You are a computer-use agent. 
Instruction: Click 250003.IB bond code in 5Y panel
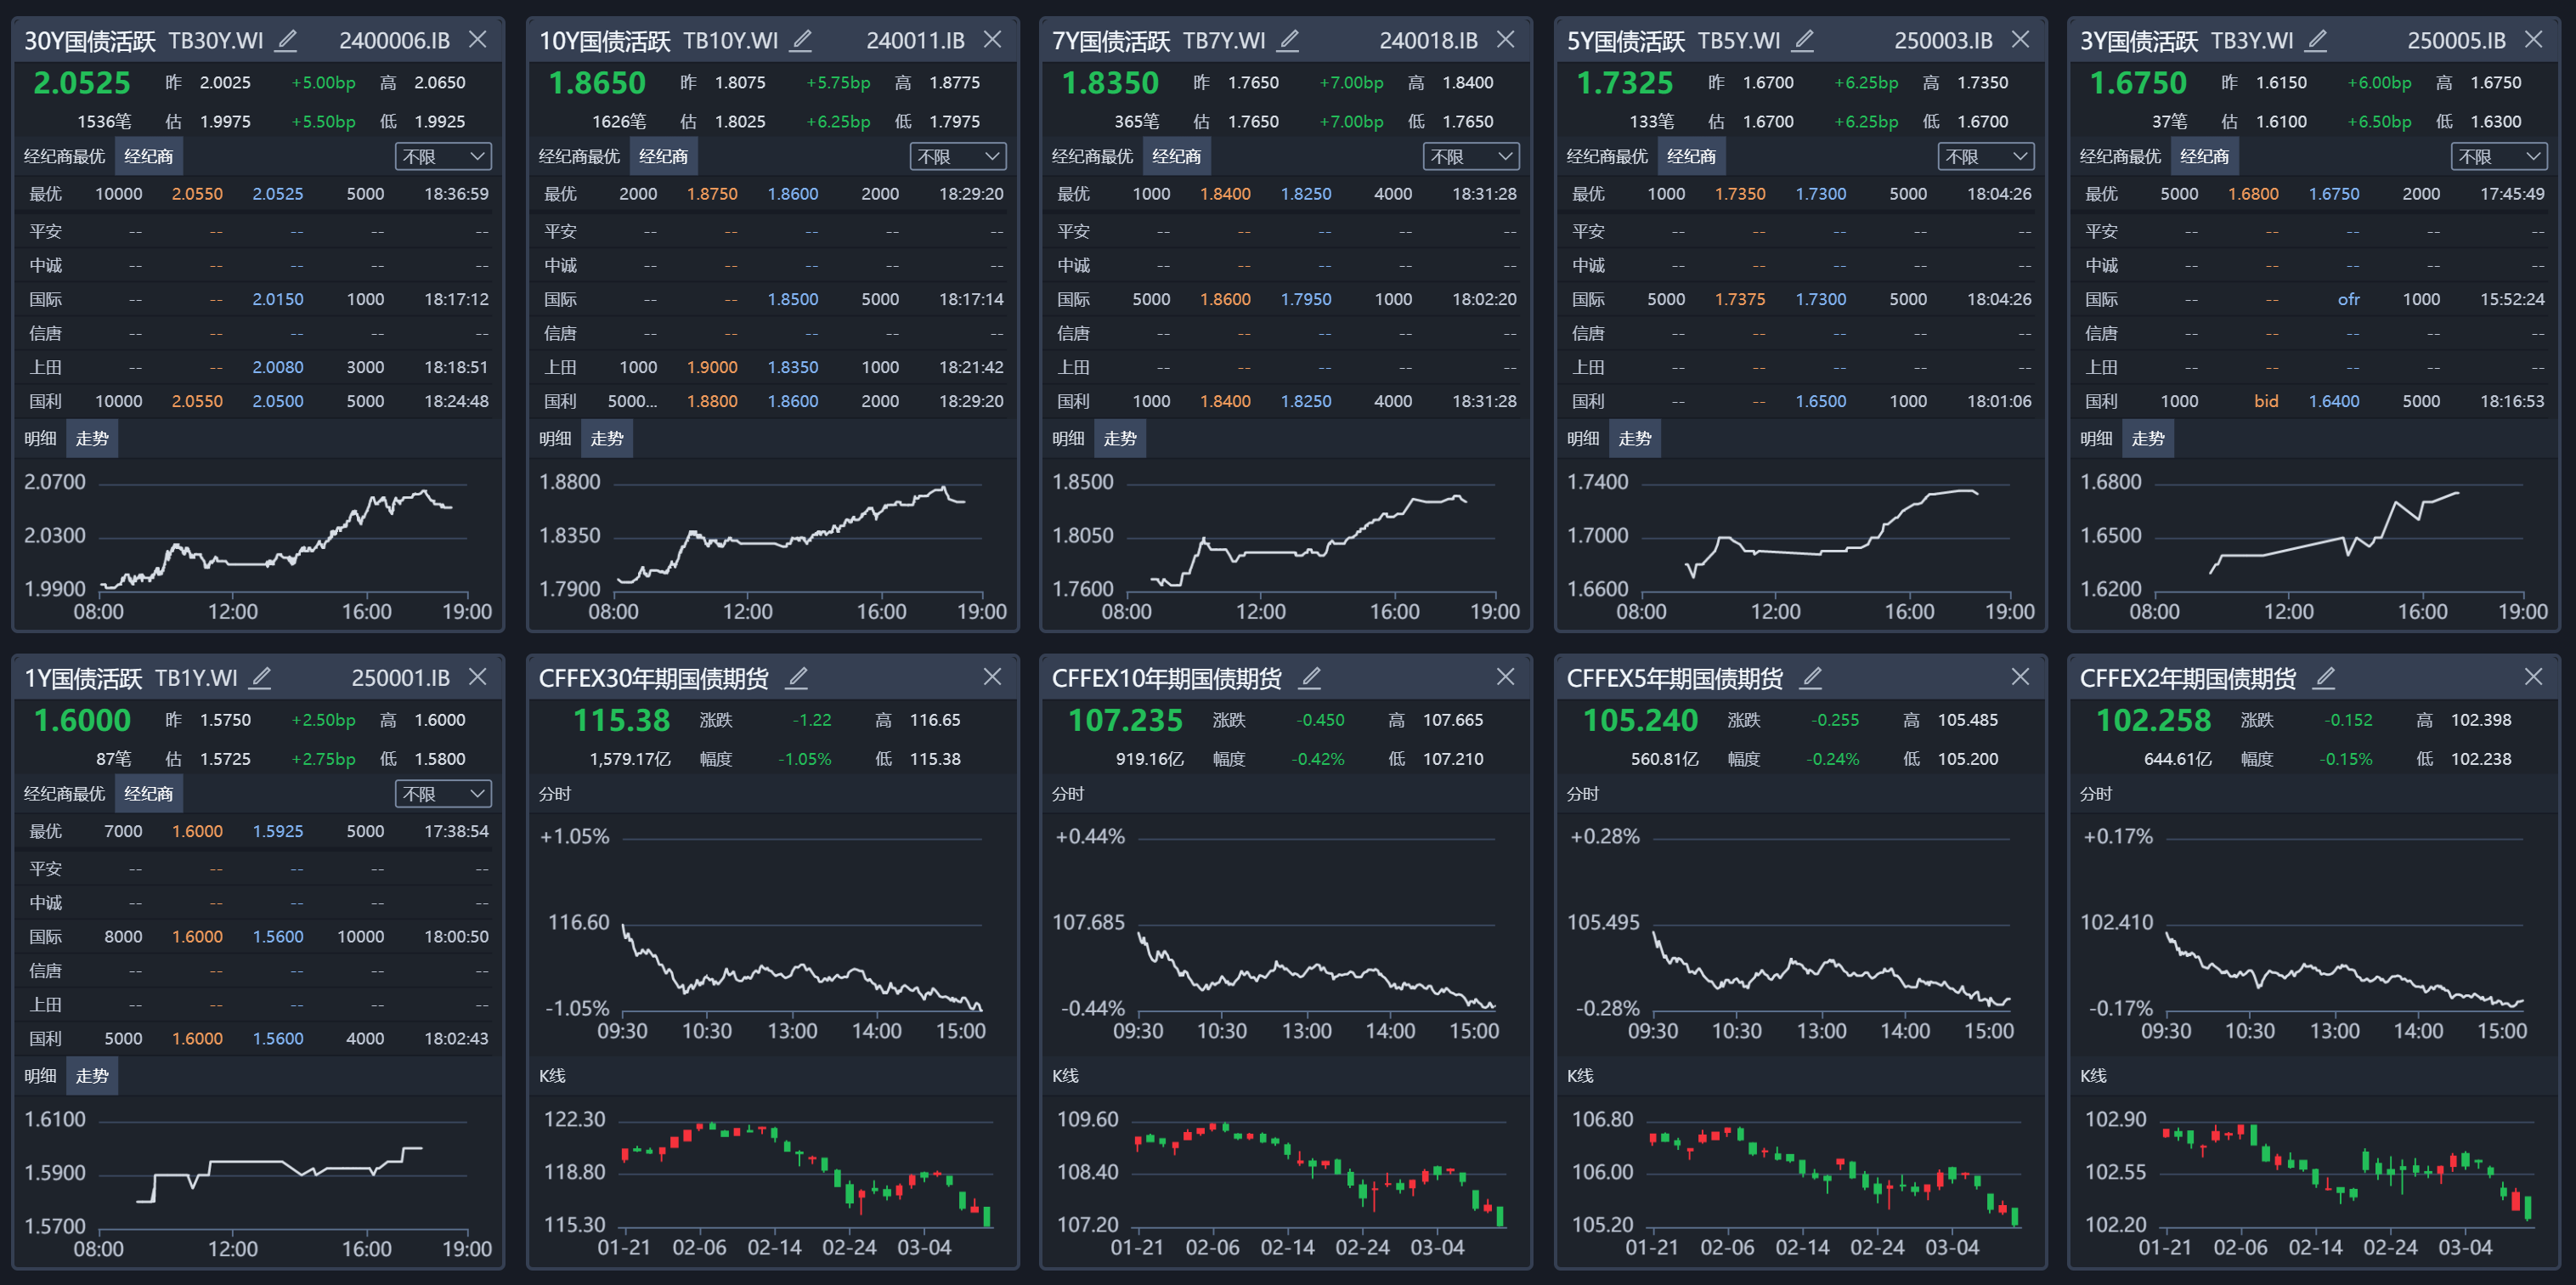(x=1943, y=41)
